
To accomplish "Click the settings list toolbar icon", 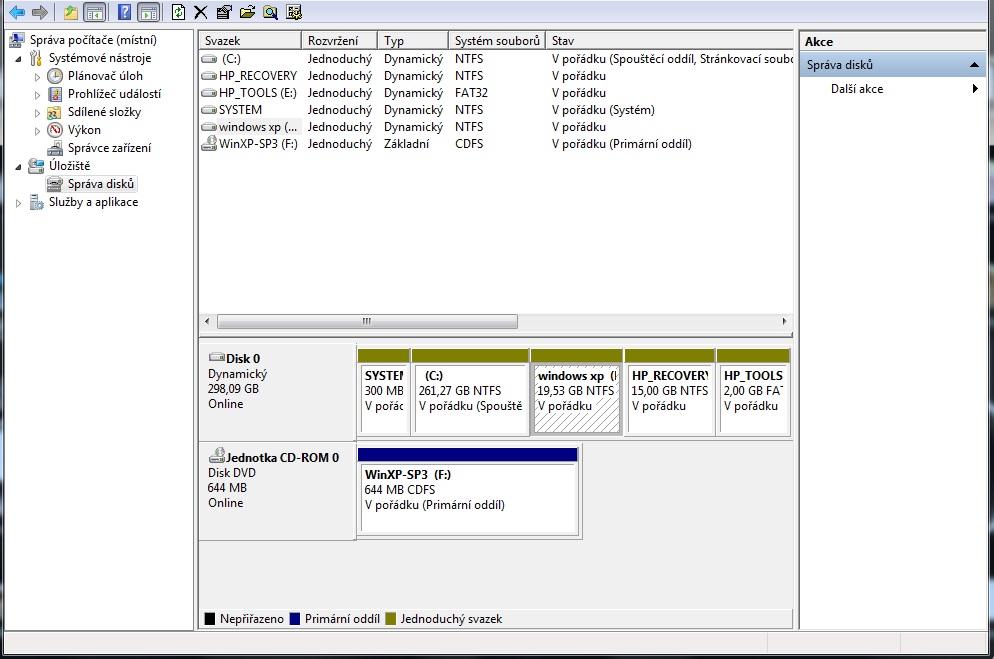I will [294, 12].
